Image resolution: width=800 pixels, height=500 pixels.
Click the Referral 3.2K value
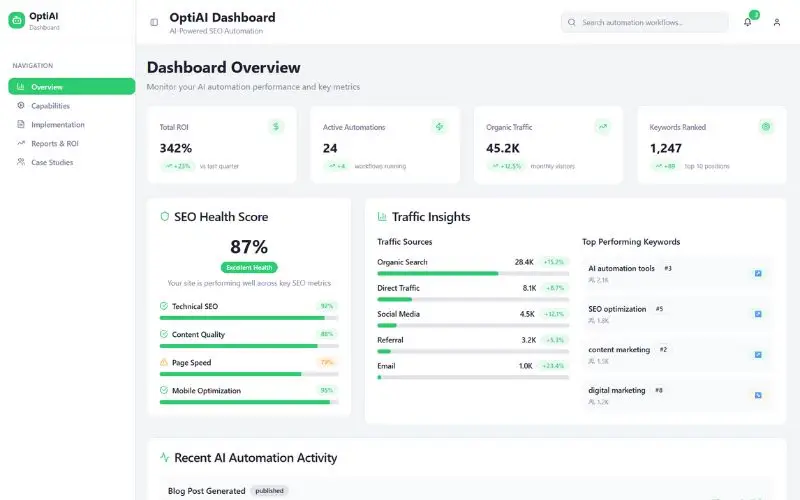[529, 340]
